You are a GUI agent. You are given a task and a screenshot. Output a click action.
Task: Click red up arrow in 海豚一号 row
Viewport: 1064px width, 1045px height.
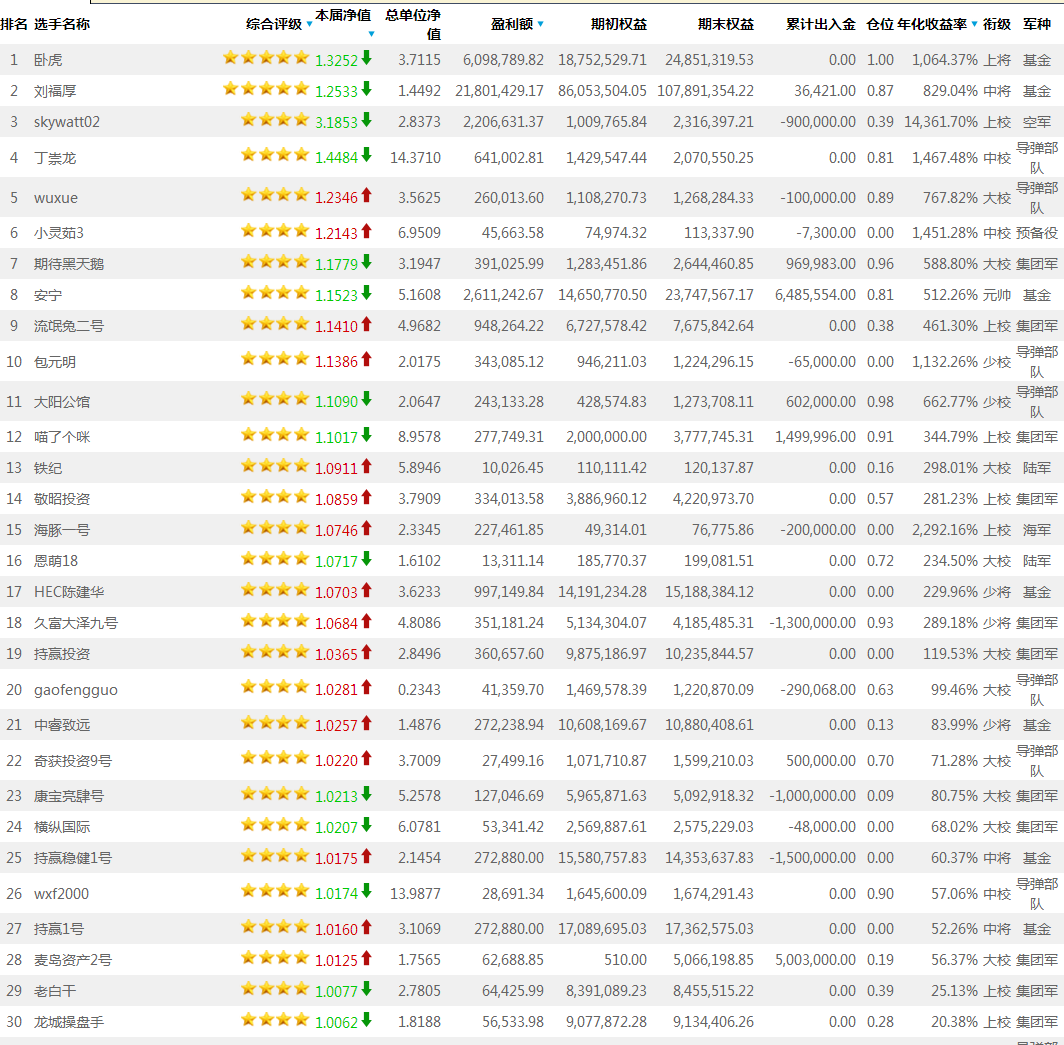366,528
